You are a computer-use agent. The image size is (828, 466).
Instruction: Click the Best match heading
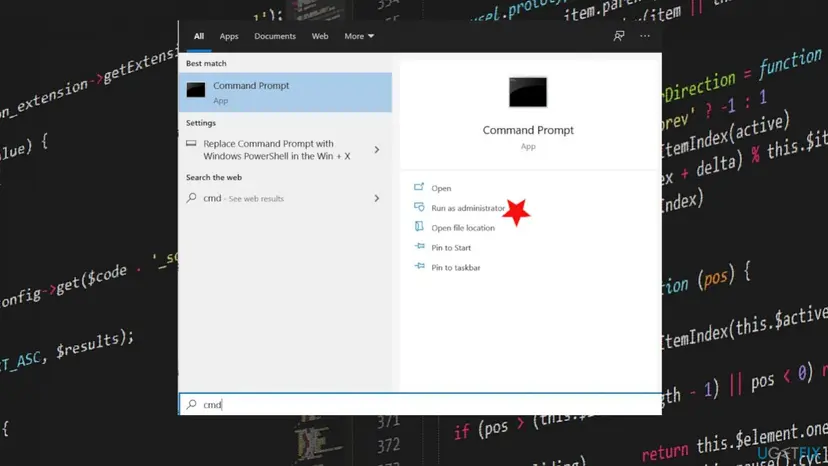pyautogui.click(x=206, y=63)
